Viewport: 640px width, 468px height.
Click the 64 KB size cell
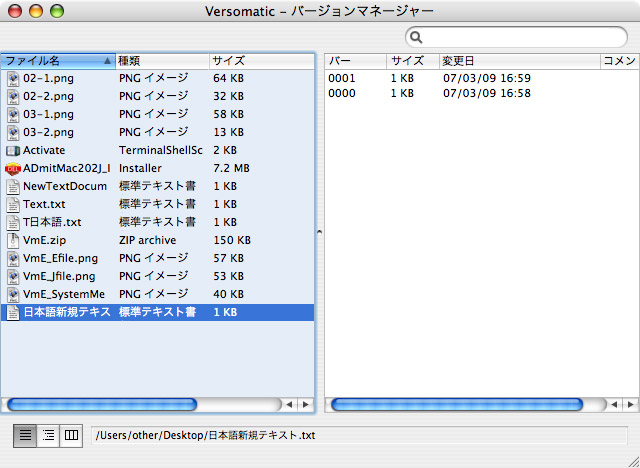tap(228, 78)
